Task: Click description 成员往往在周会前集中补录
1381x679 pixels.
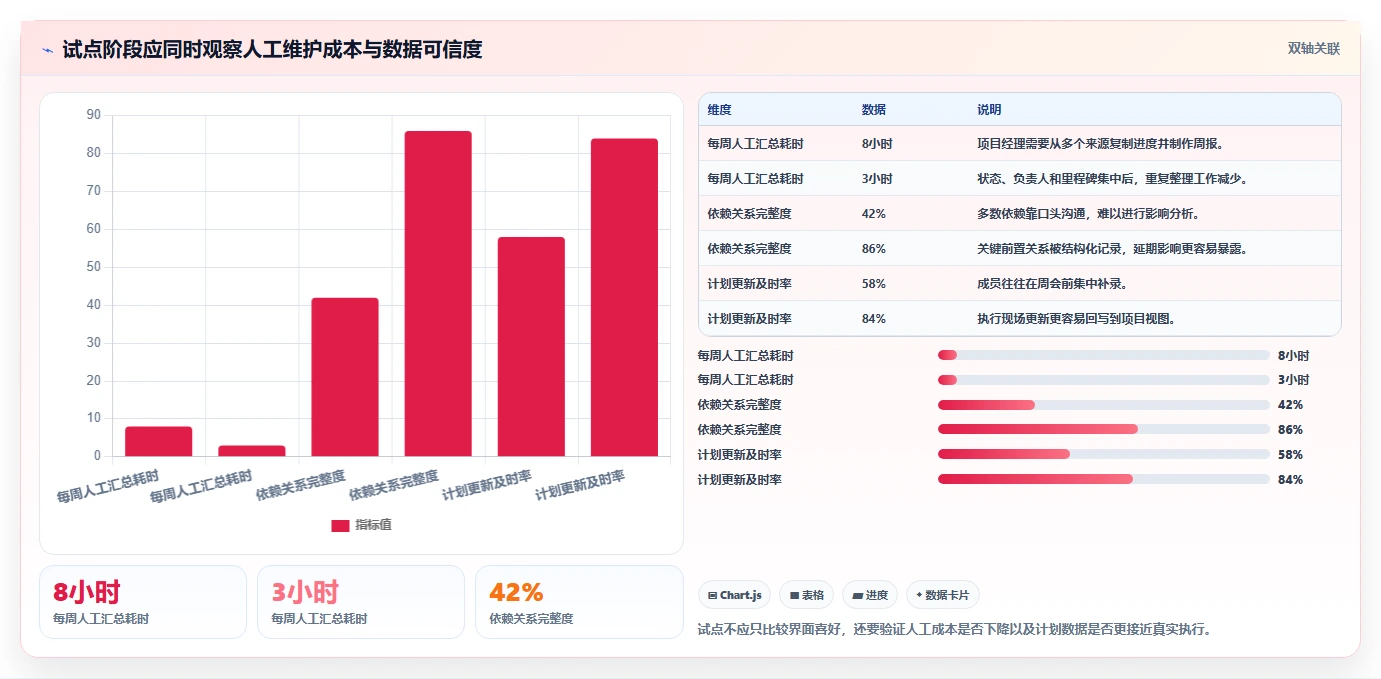Action: [1051, 284]
